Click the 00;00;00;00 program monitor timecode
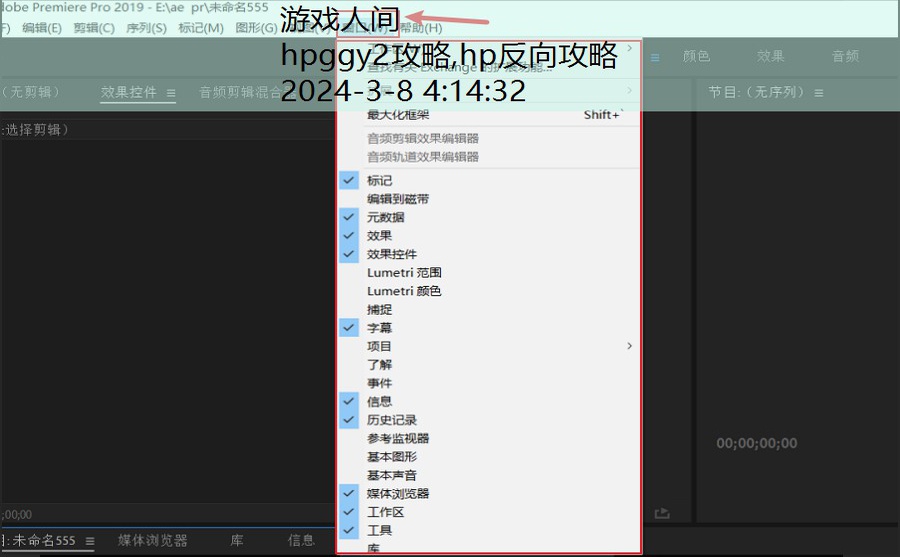 pos(757,443)
